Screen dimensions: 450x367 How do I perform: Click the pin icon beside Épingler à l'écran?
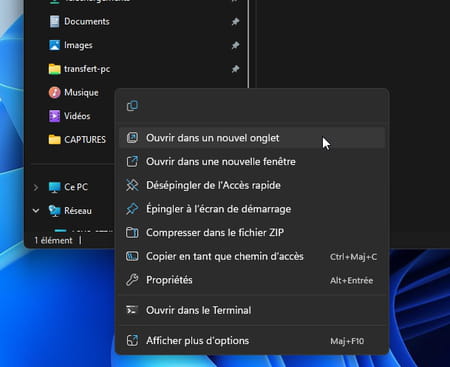(132, 209)
